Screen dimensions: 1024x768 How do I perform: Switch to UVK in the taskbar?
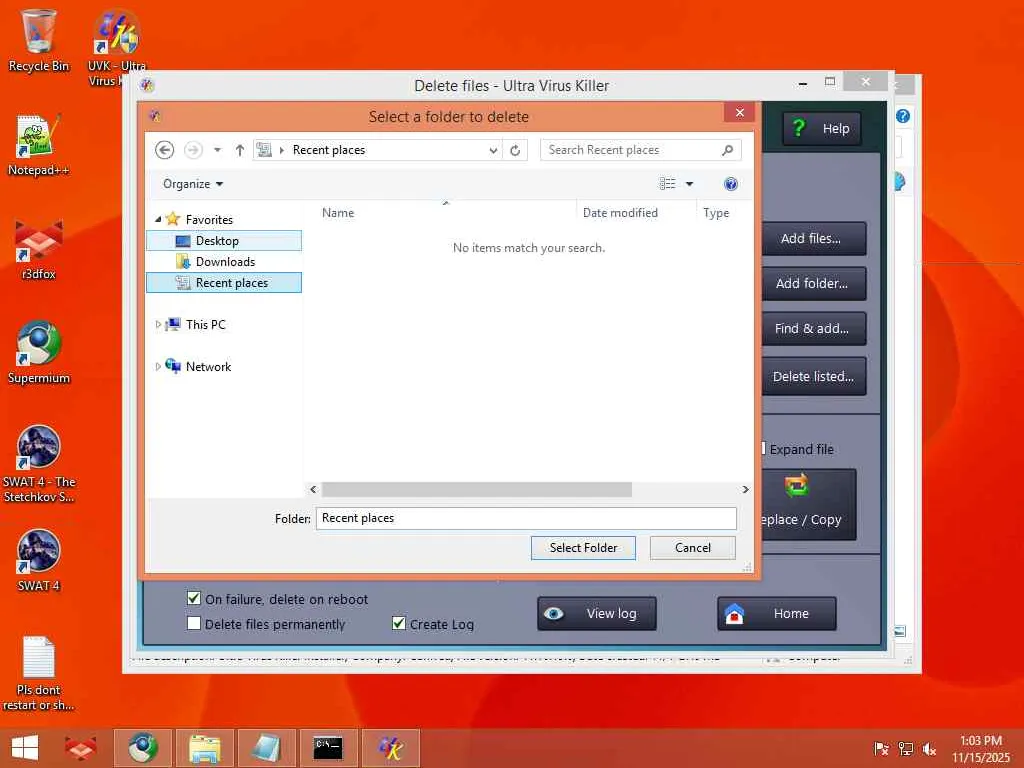(391, 748)
